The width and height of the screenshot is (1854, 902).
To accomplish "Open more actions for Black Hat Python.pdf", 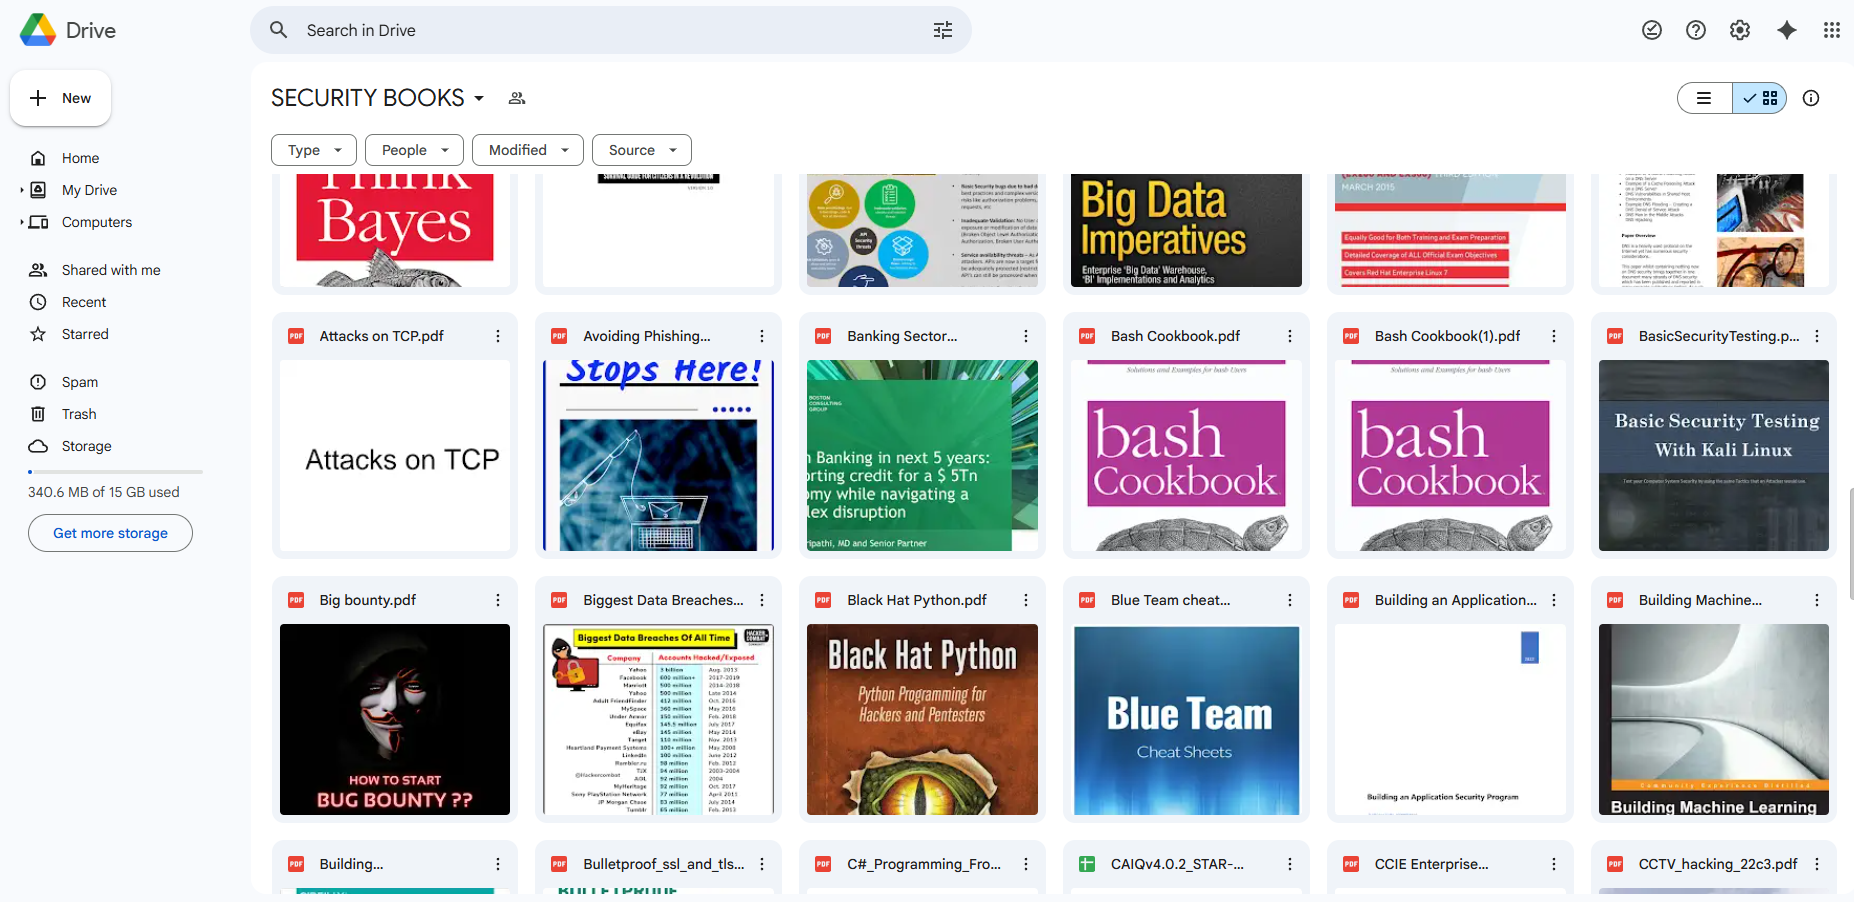I will pyautogui.click(x=1026, y=600).
